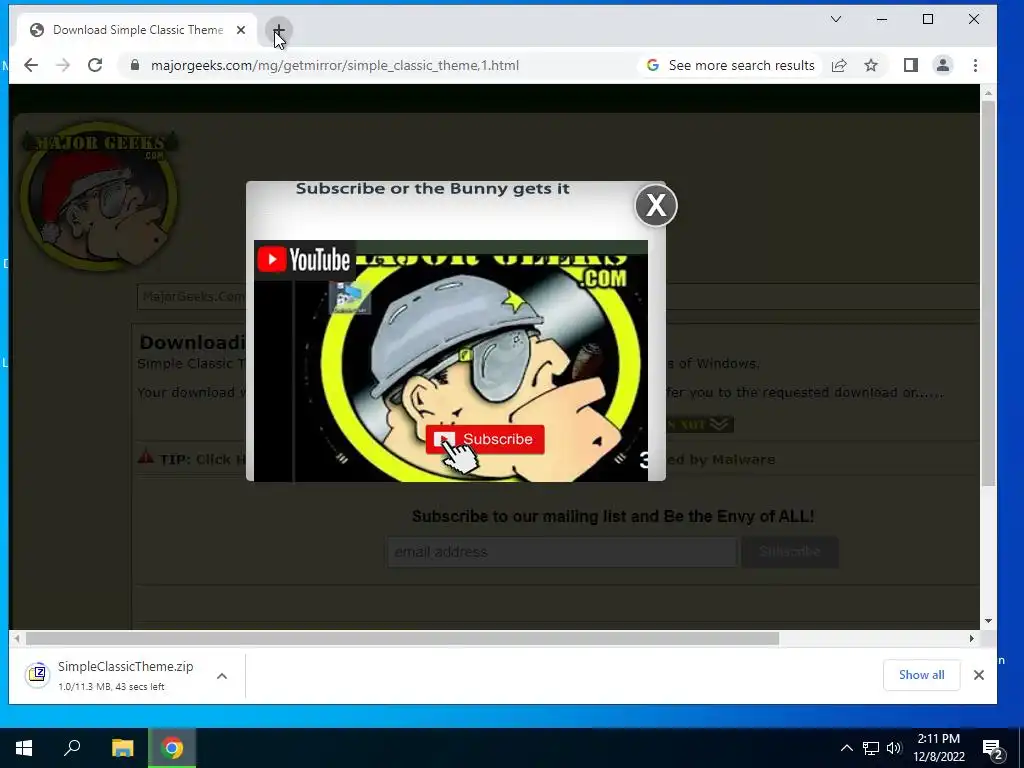
Task: Open the Windows Start menu
Action: click(24, 748)
